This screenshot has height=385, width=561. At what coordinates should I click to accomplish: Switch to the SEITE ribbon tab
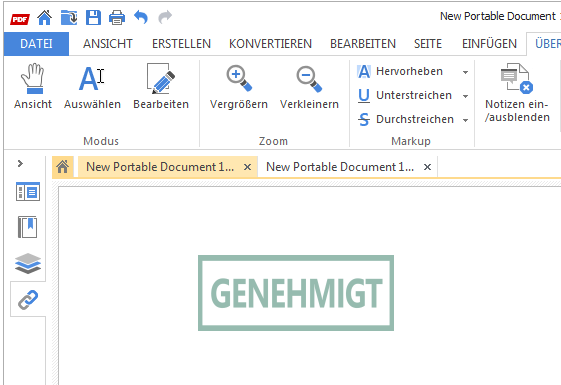point(428,44)
